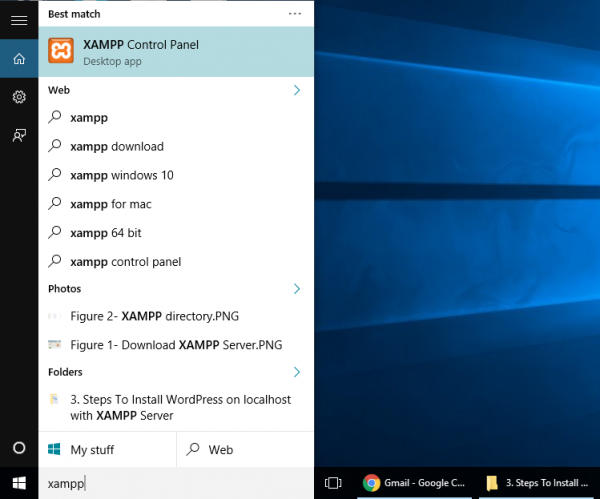Image resolution: width=600 pixels, height=499 pixels.
Task: Click the Cortana circle icon
Action: point(19,447)
